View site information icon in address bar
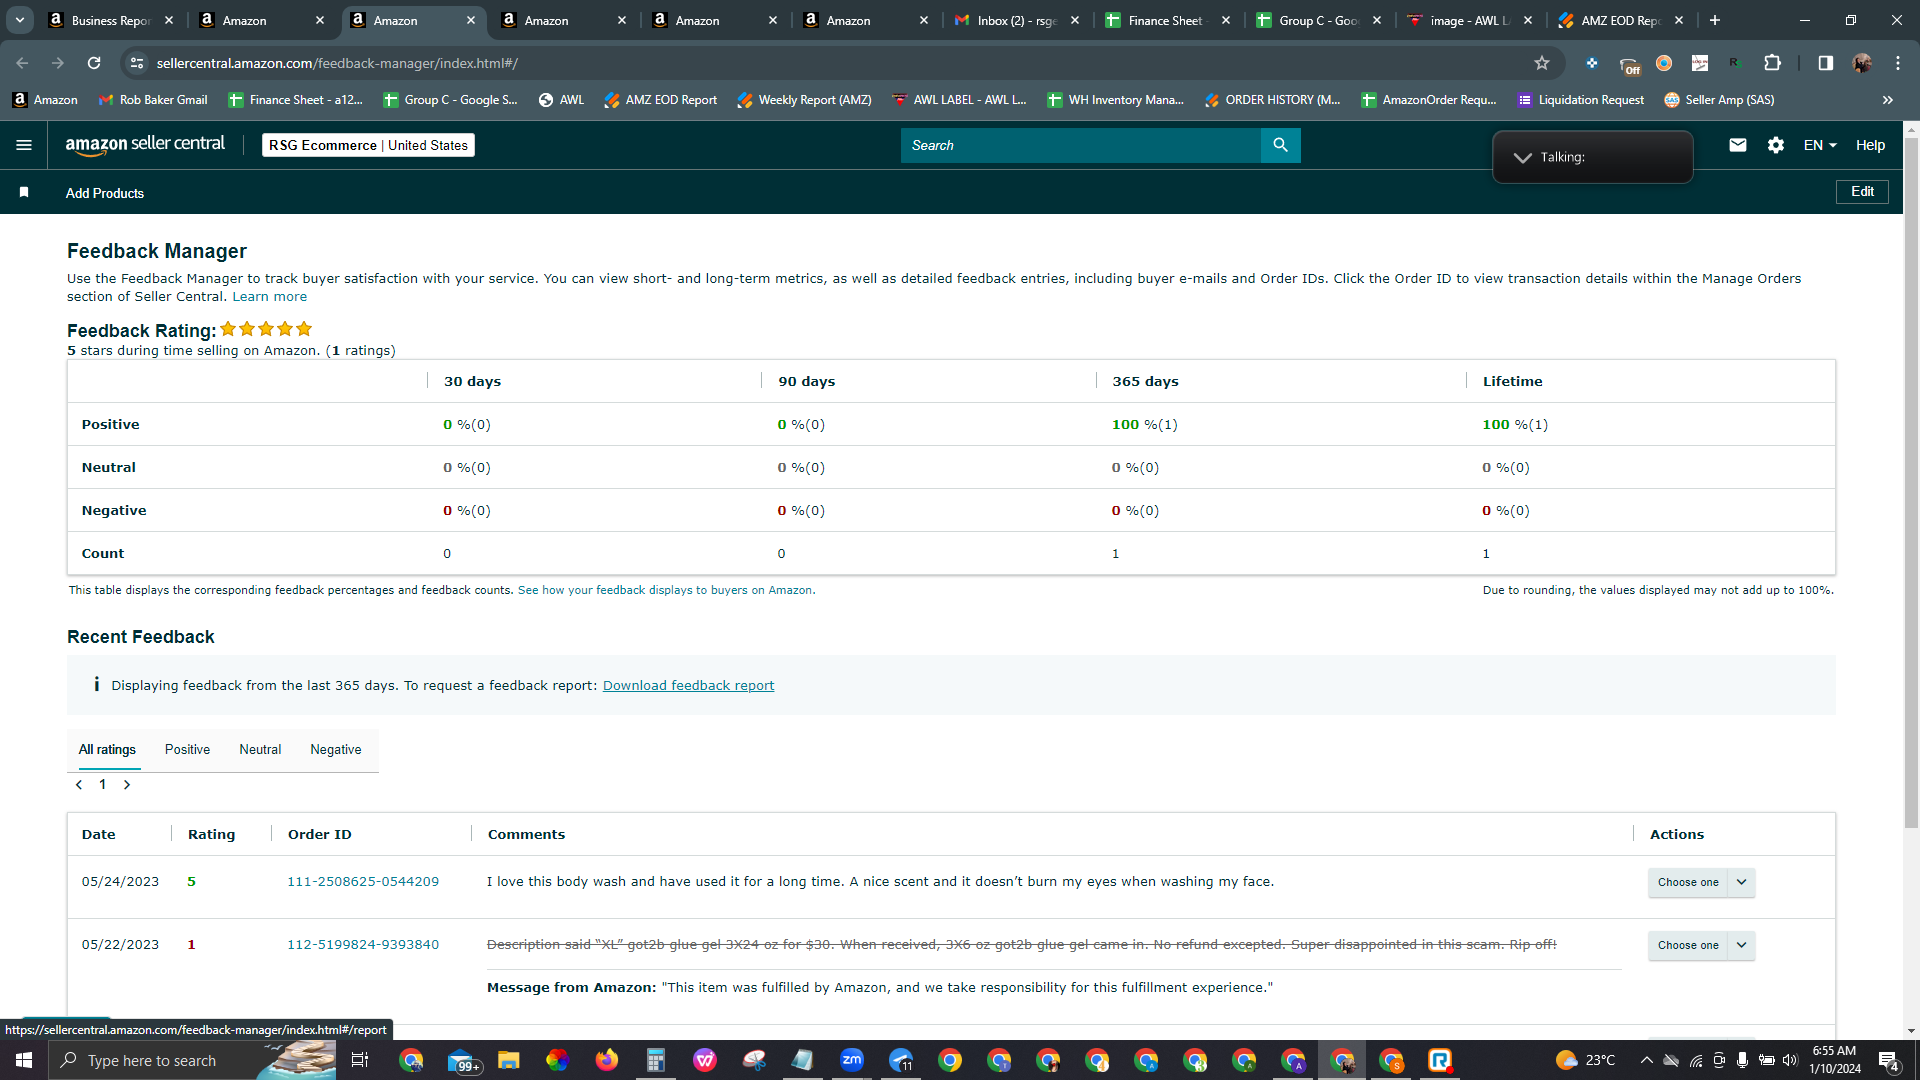This screenshot has width=1920, height=1080. (137, 63)
